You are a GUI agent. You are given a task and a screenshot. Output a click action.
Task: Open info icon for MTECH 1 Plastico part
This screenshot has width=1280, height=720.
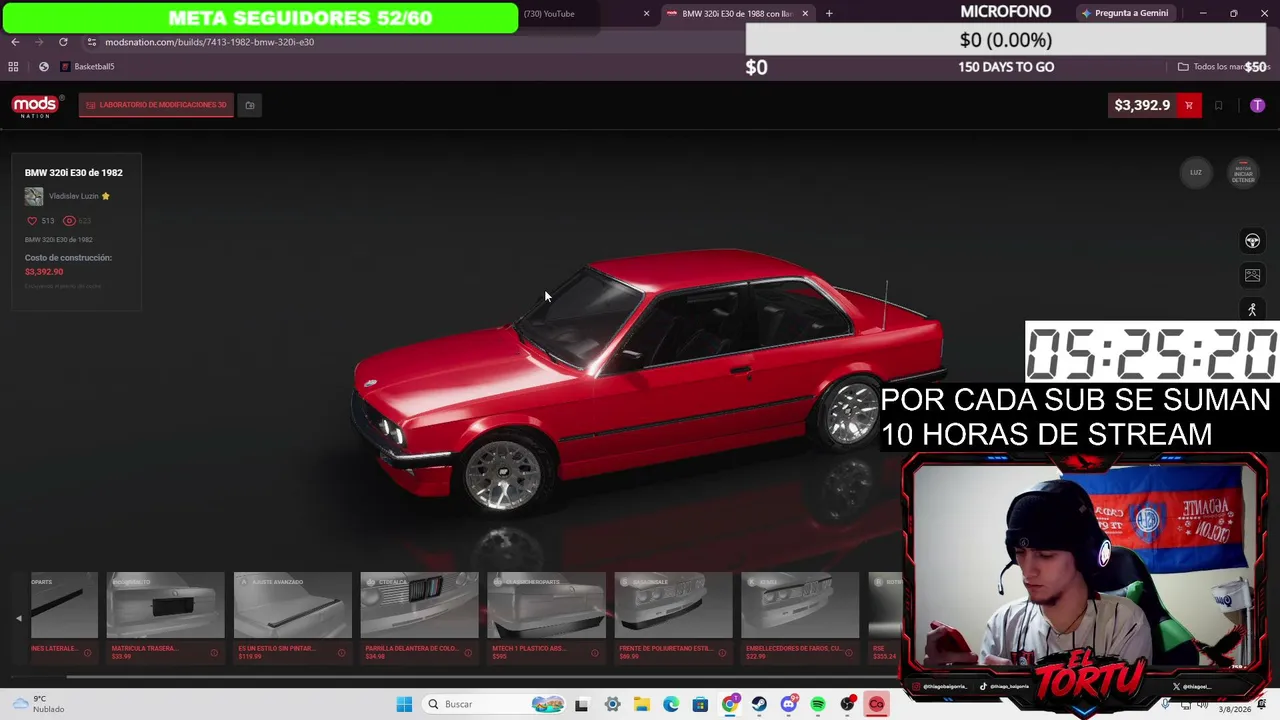coord(595,653)
